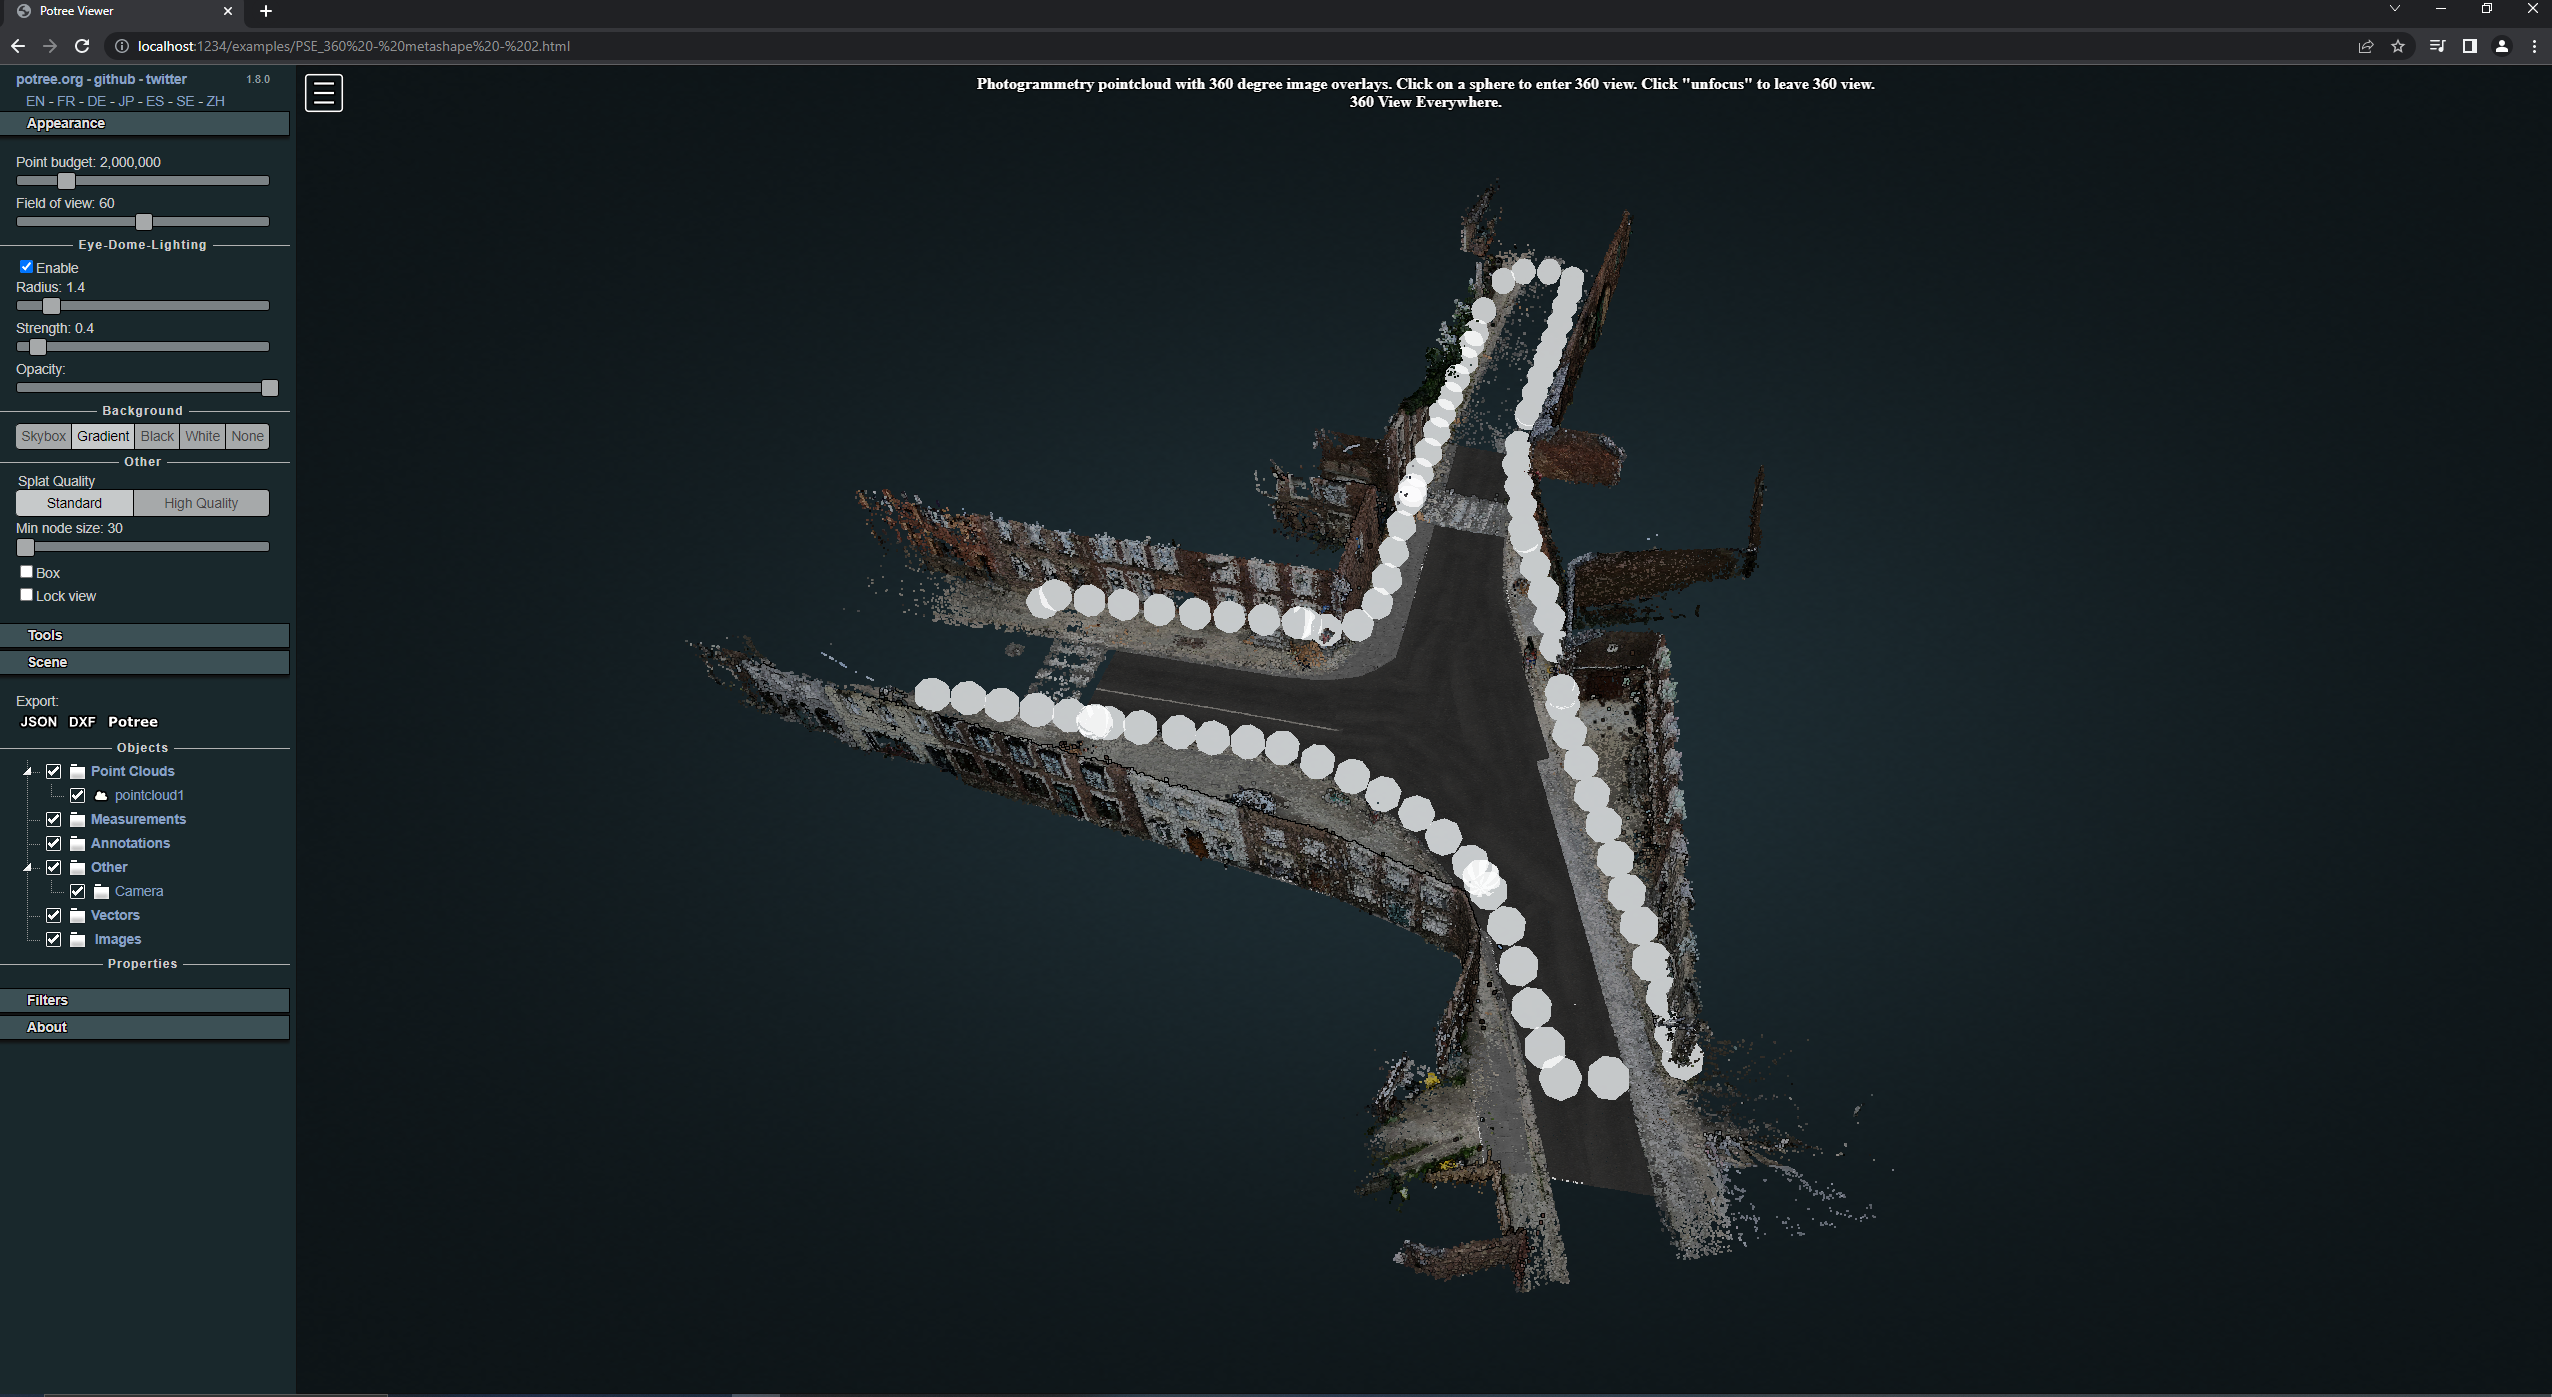Image resolution: width=2552 pixels, height=1397 pixels.
Task: Click the pointcloud1 cloud icon
Action: coord(101,796)
